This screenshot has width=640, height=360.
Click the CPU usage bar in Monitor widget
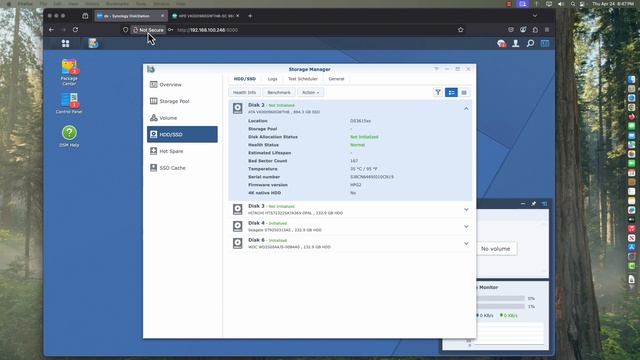pos(500,298)
